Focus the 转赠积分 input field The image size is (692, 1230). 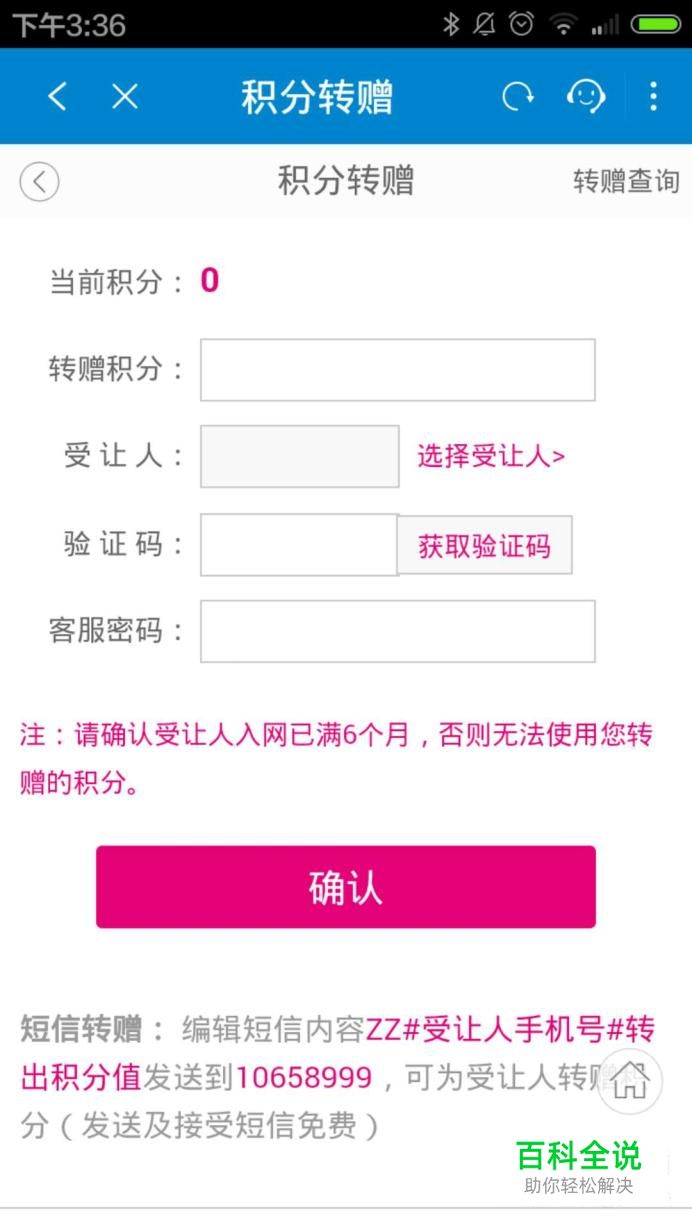398,370
